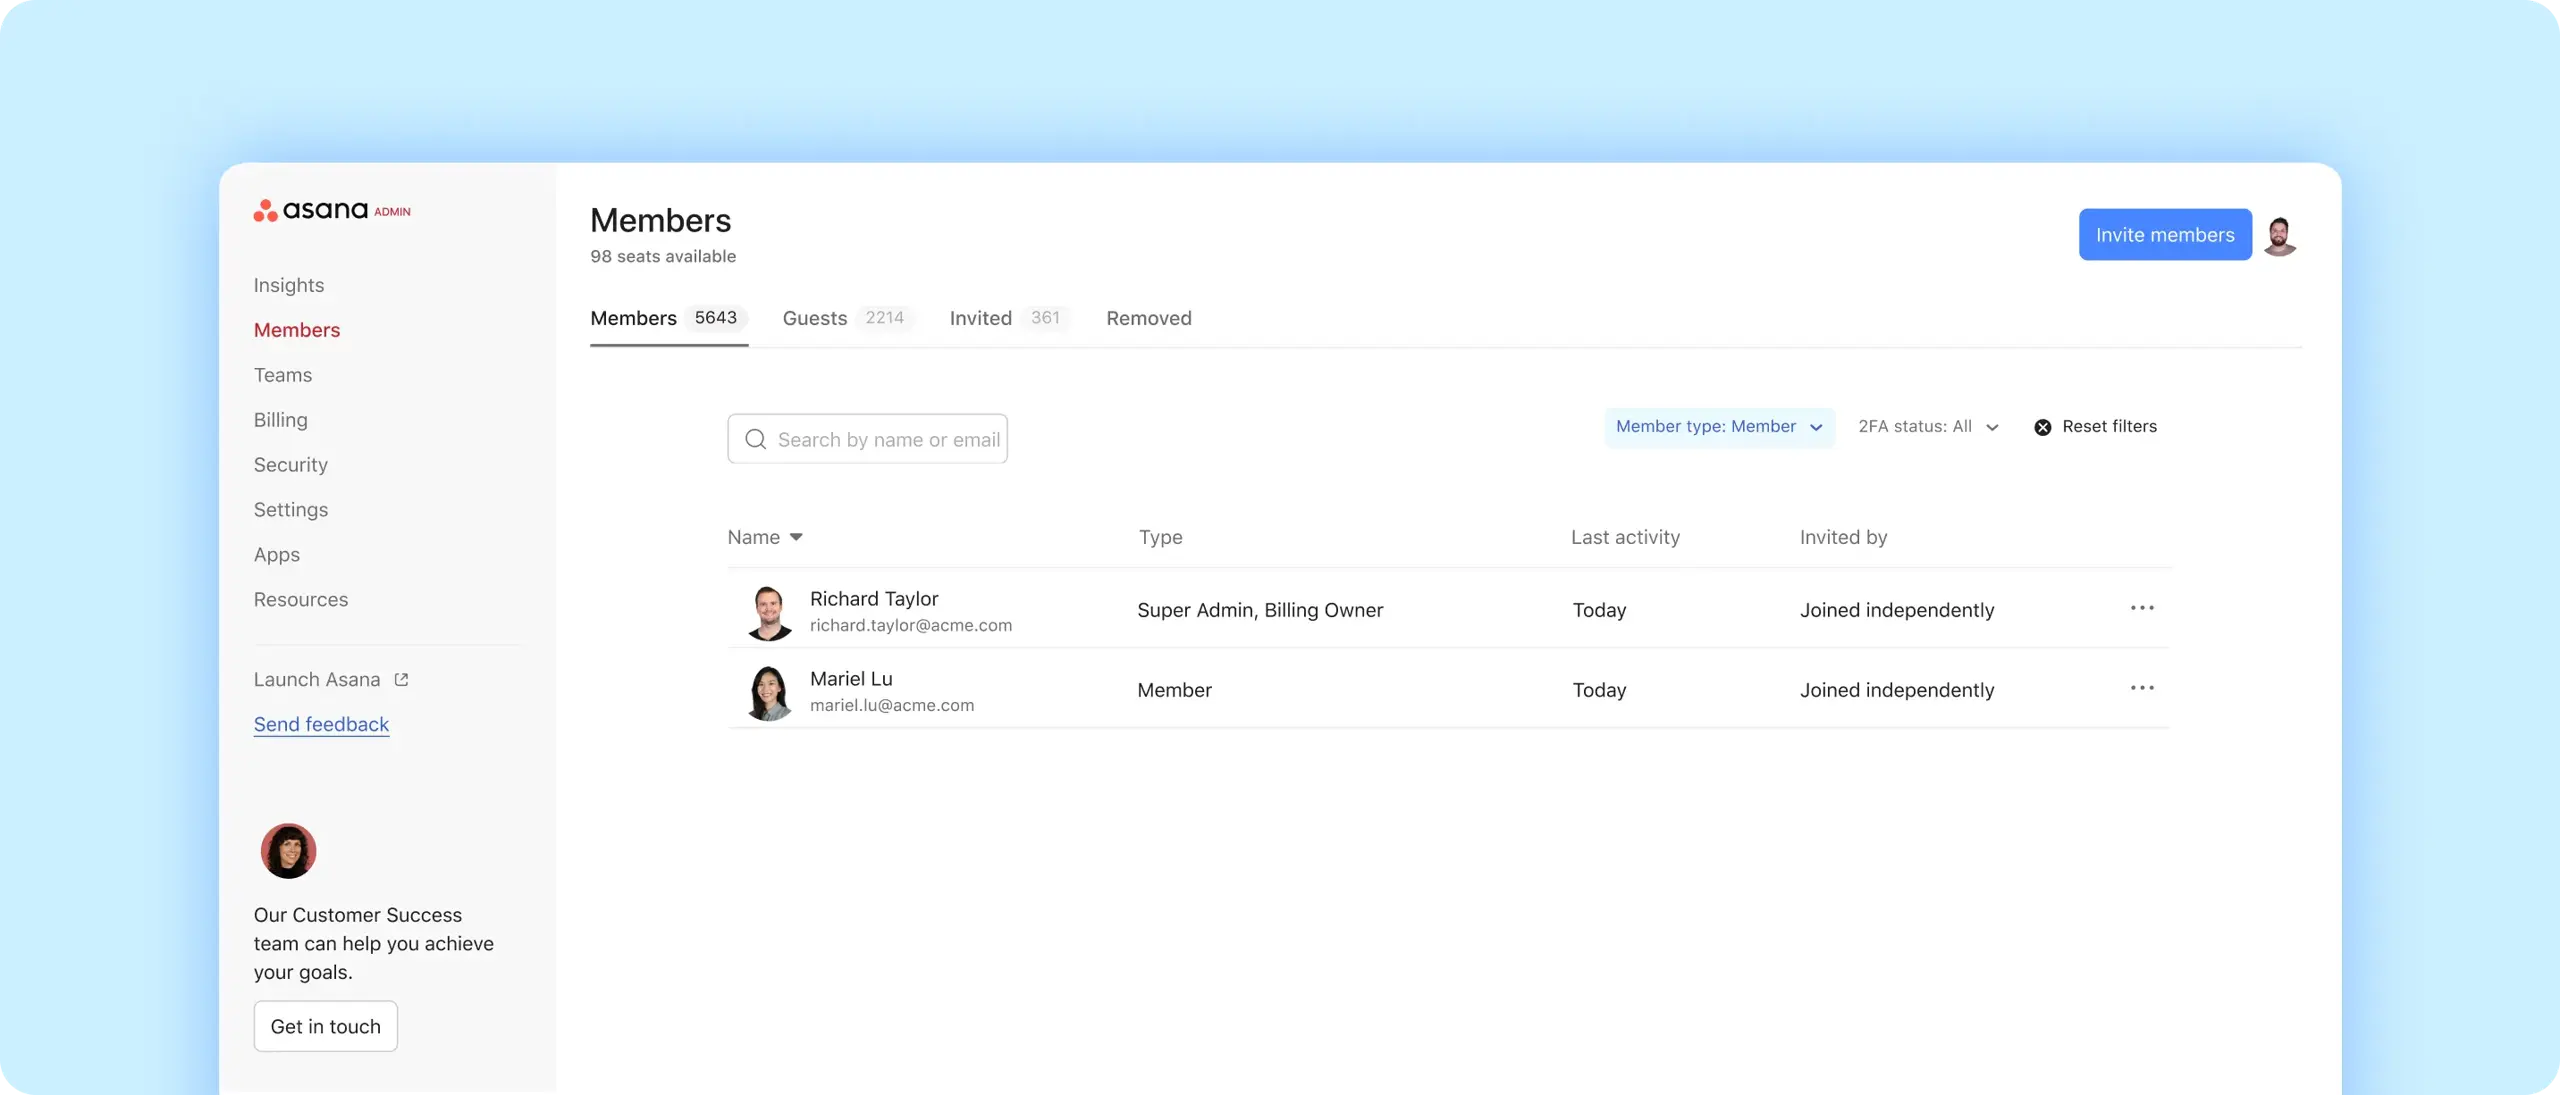Click the search magnifier icon
The height and width of the screenshot is (1095, 2560).
pyautogui.click(x=756, y=439)
